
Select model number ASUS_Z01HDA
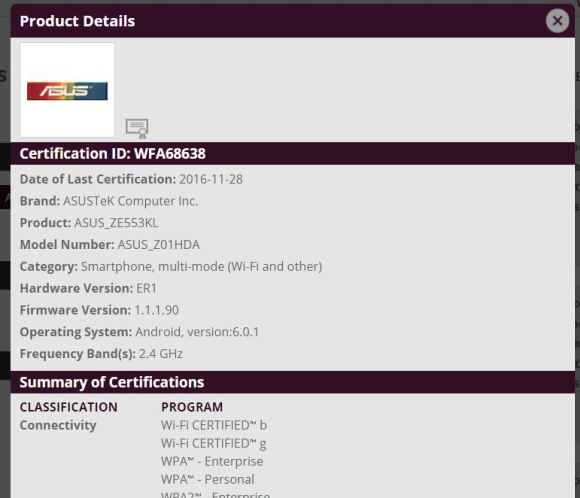159,245
